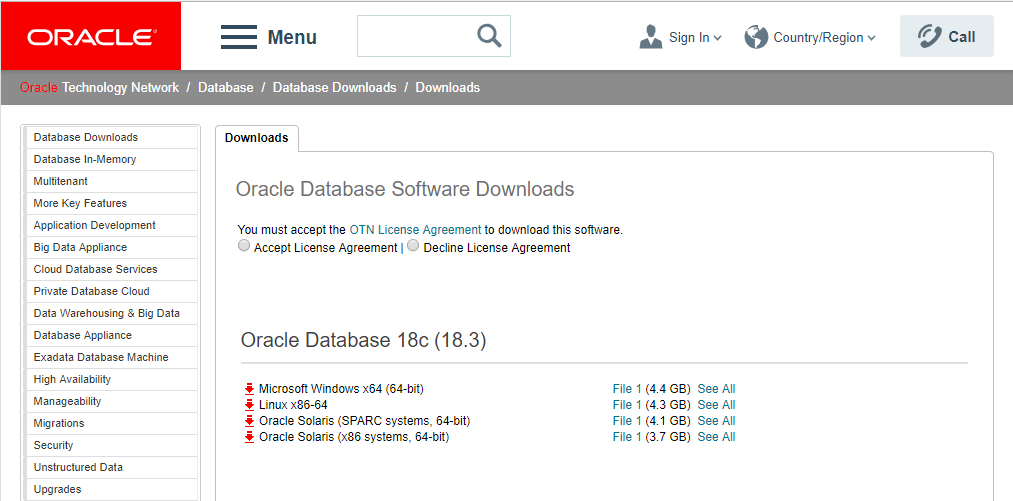
Task: Open the hamburger Menu icon
Action: (239, 37)
